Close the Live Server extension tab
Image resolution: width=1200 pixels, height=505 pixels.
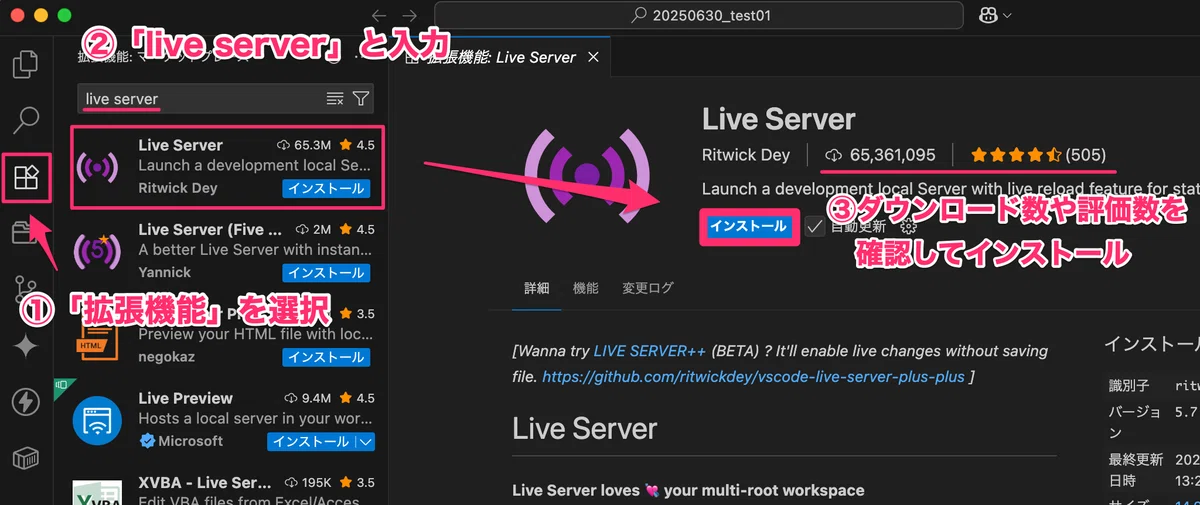click(x=593, y=57)
